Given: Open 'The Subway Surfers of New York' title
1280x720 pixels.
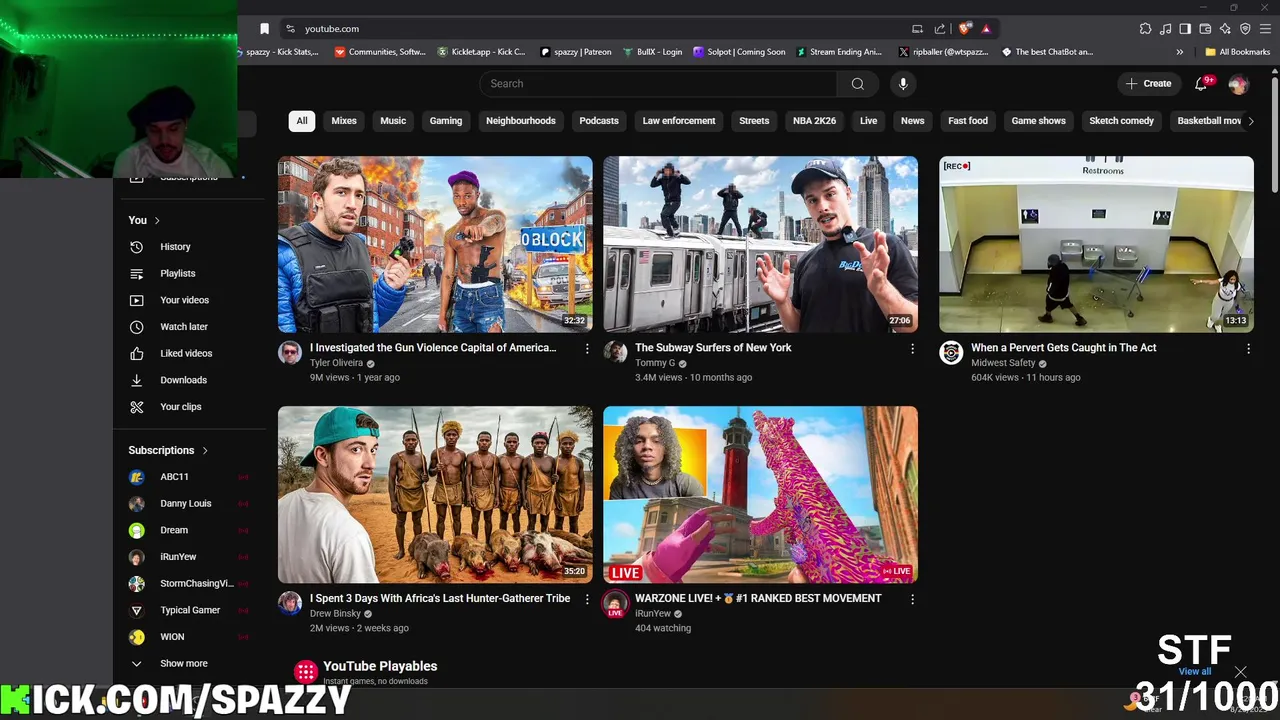Looking at the screenshot, I should [x=713, y=348].
